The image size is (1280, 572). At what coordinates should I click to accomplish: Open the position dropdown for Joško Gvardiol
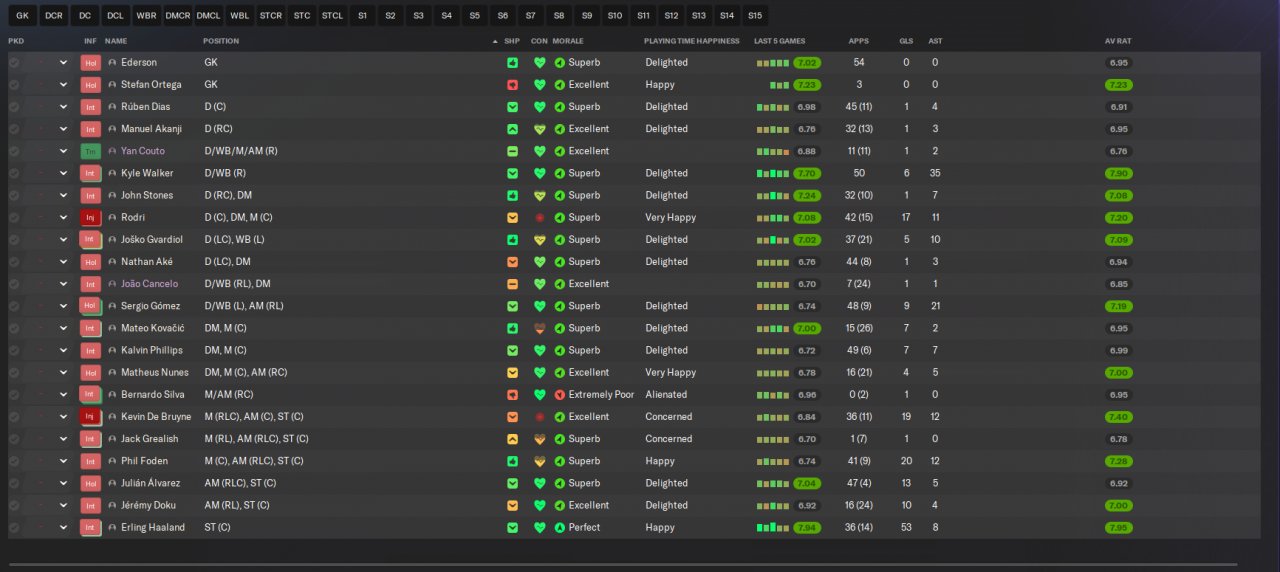64,240
